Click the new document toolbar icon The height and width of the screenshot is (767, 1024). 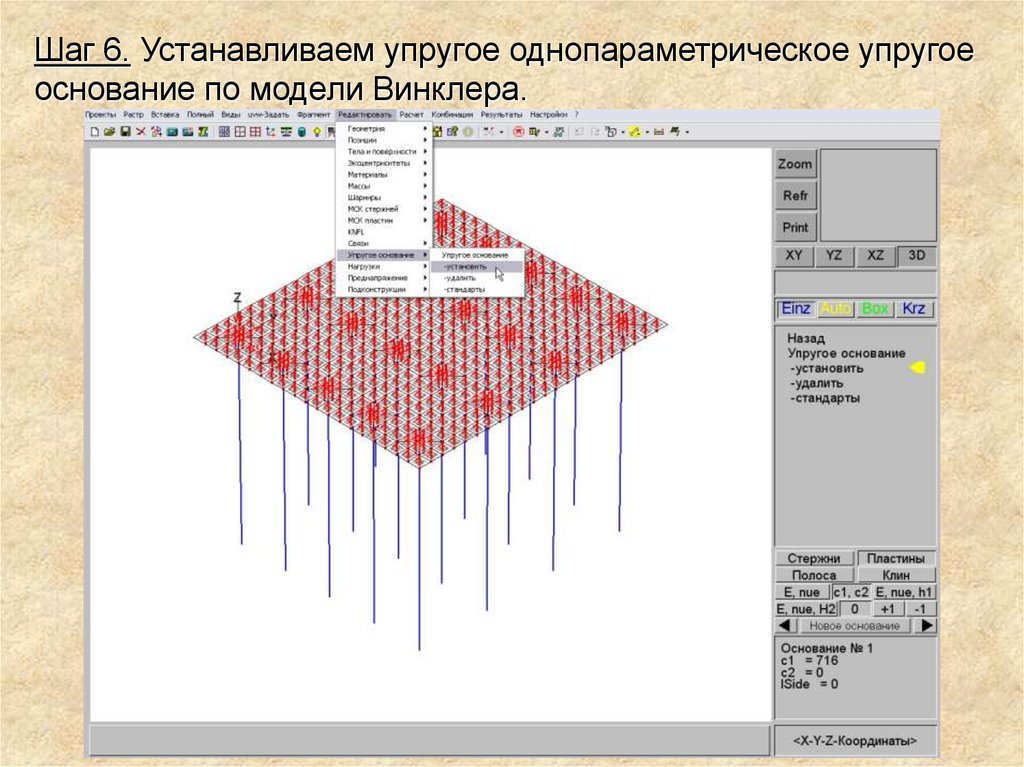pos(95,132)
